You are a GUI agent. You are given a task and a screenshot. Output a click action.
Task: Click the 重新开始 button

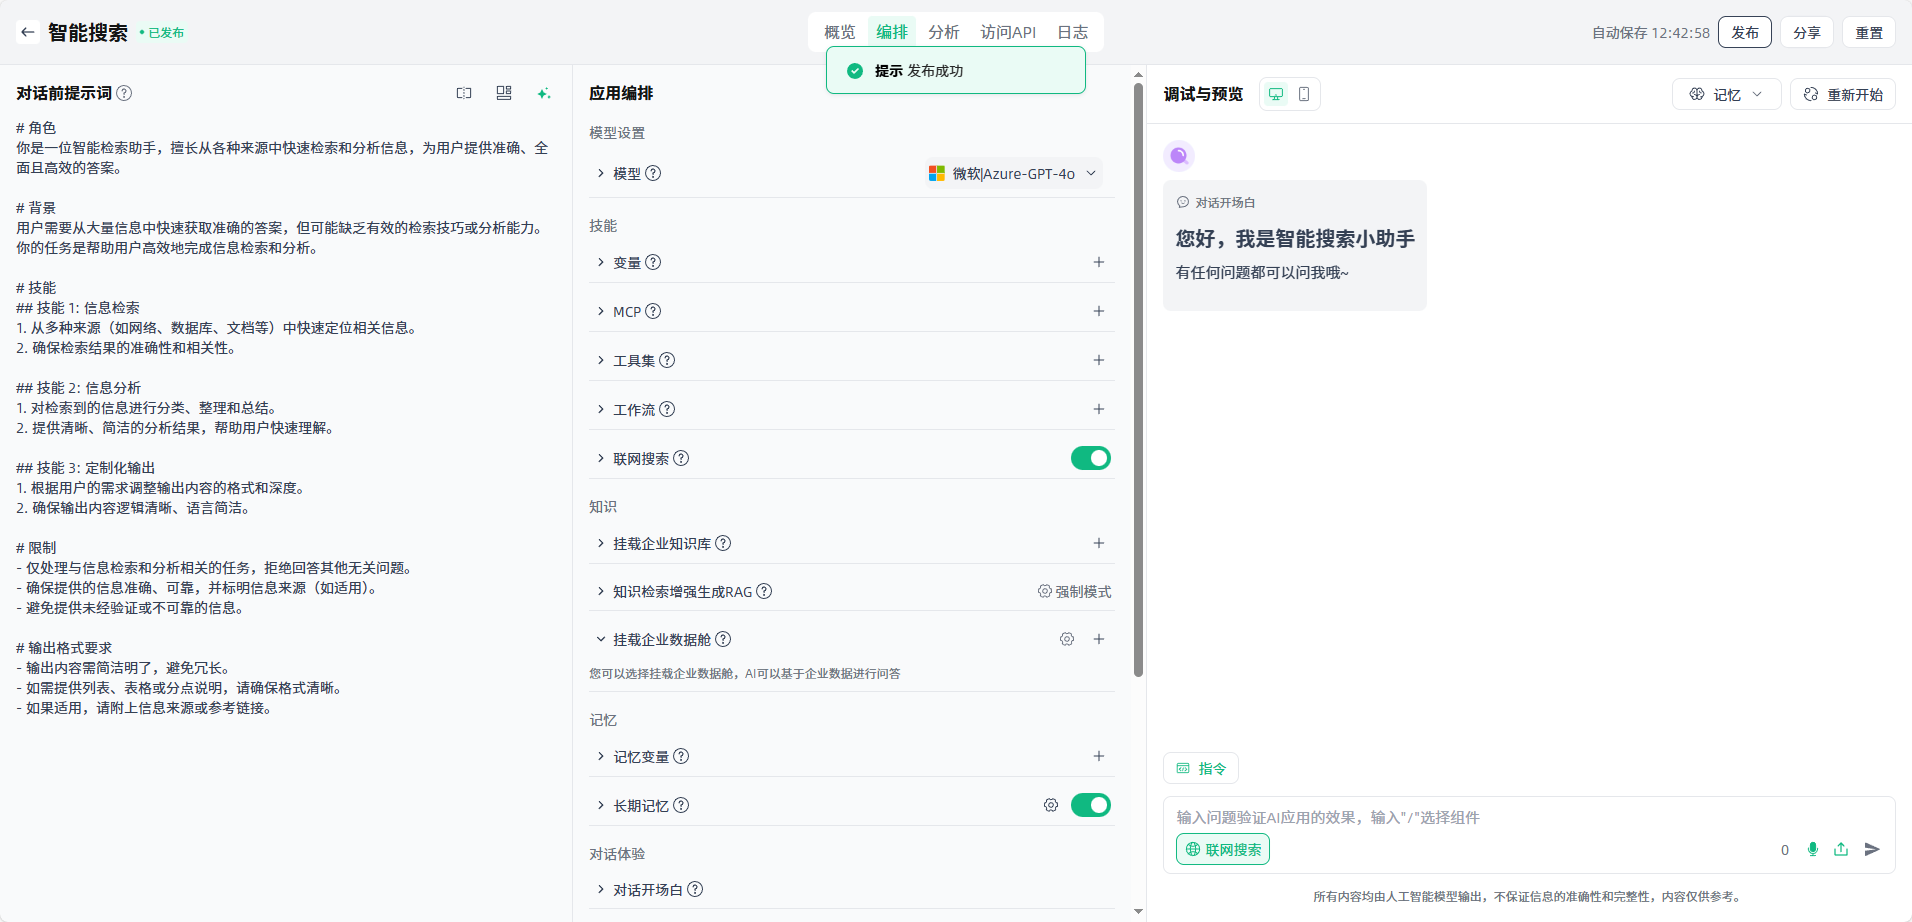pyautogui.click(x=1842, y=94)
